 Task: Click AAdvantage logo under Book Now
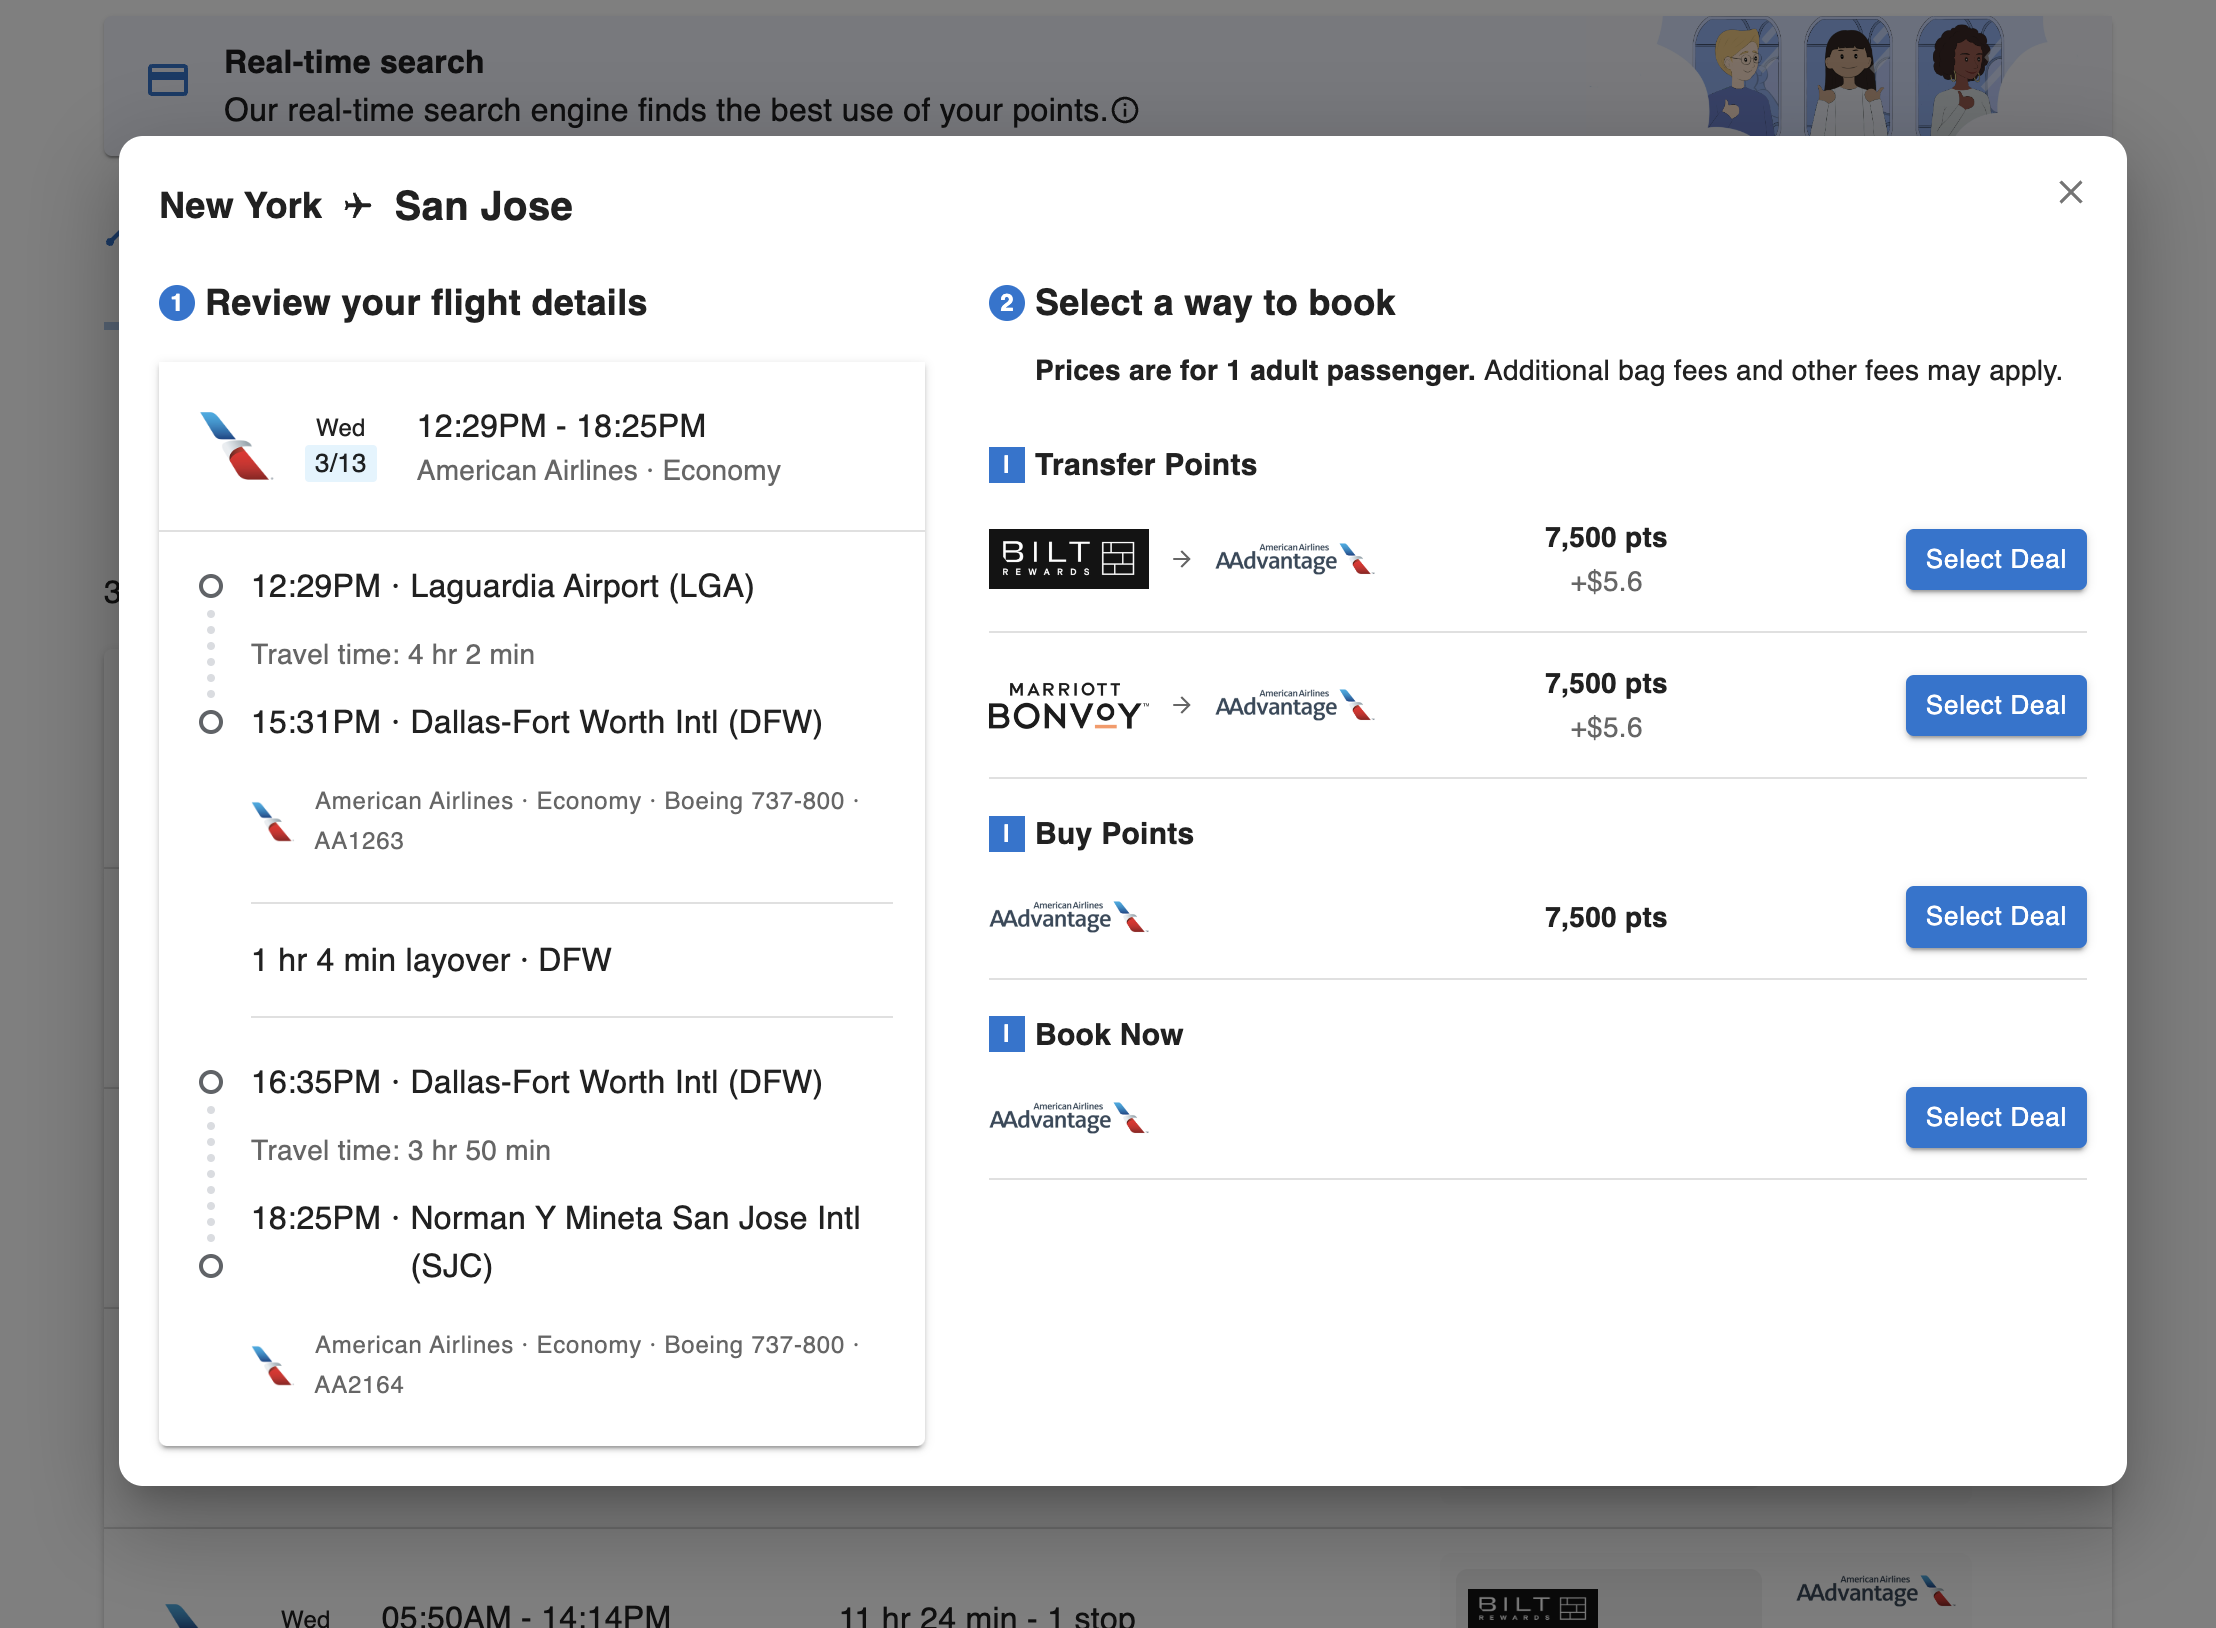point(1068,1118)
